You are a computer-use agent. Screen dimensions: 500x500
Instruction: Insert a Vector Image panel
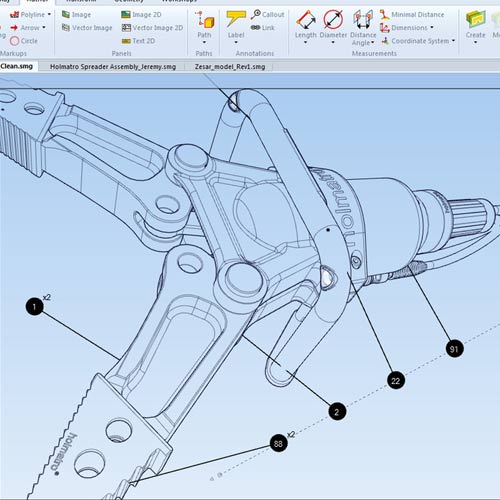pyautogui.click(x=87, y=28)
